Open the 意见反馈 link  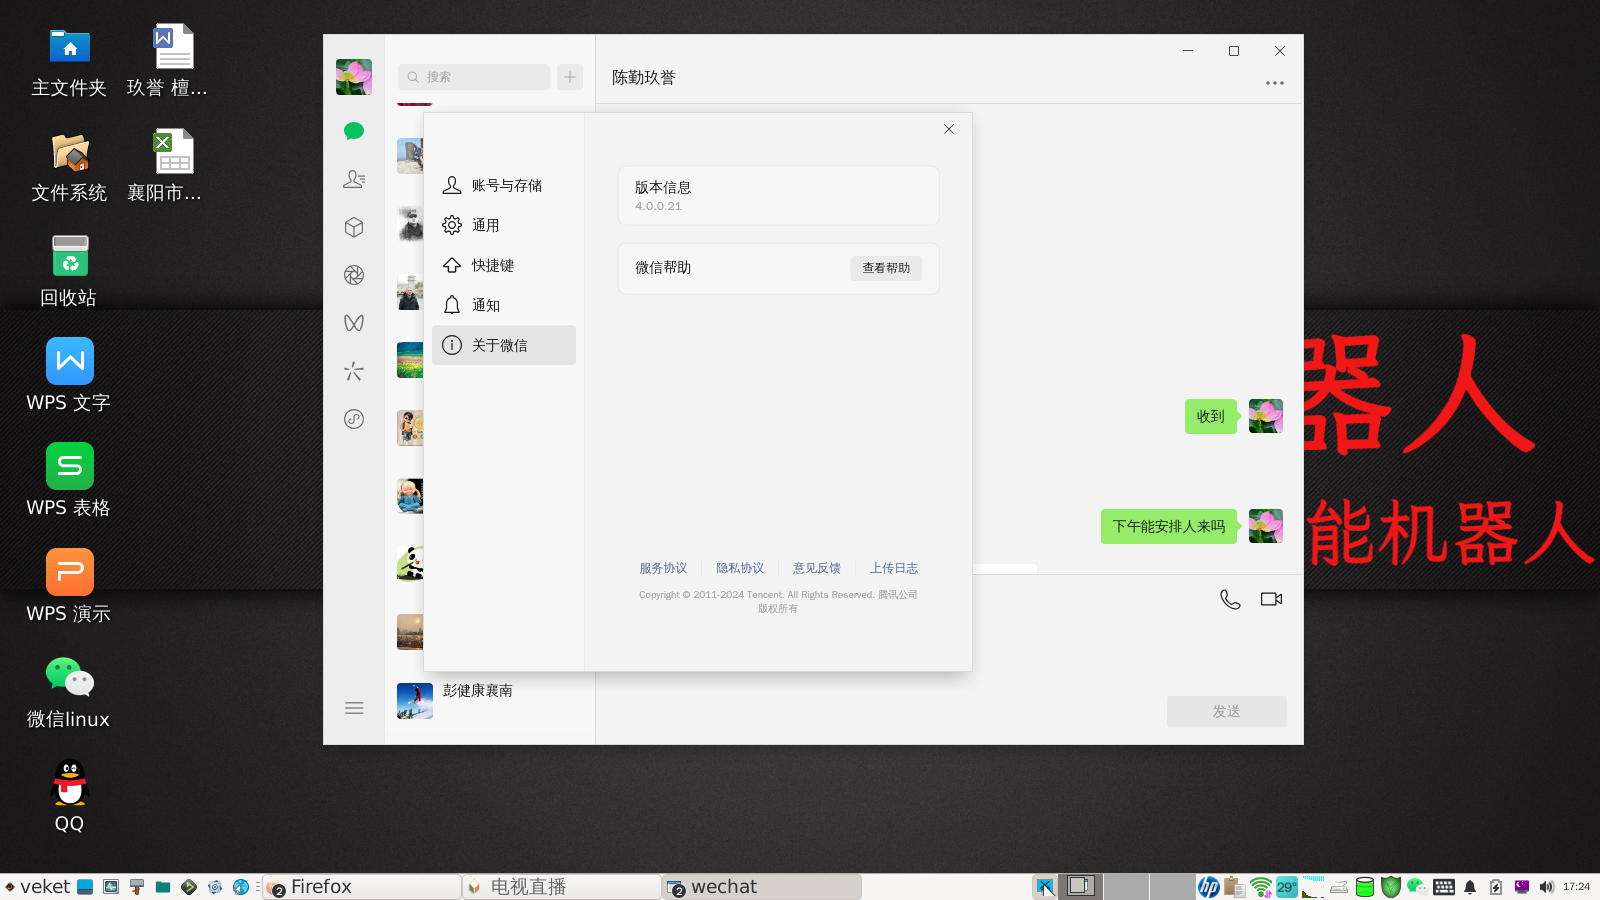[x=817, y=568]
